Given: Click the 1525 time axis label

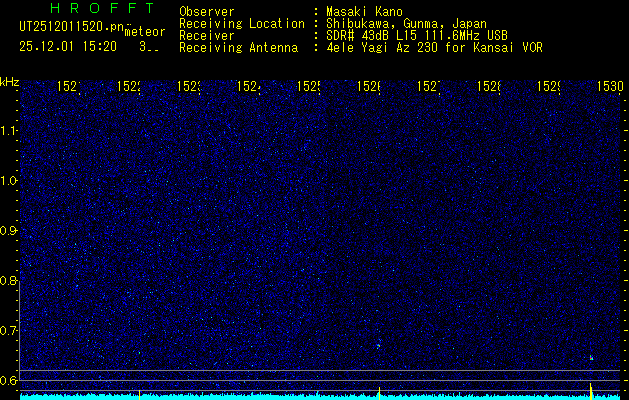Looking at the screenshot, I should (308, 86).
